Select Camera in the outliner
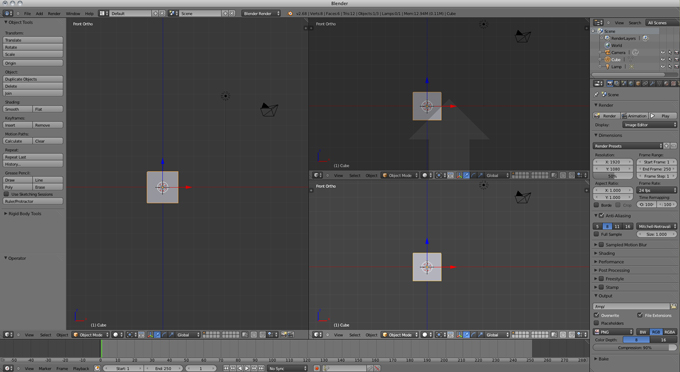This screenshot has height=372, width=680. click(618, 52)
